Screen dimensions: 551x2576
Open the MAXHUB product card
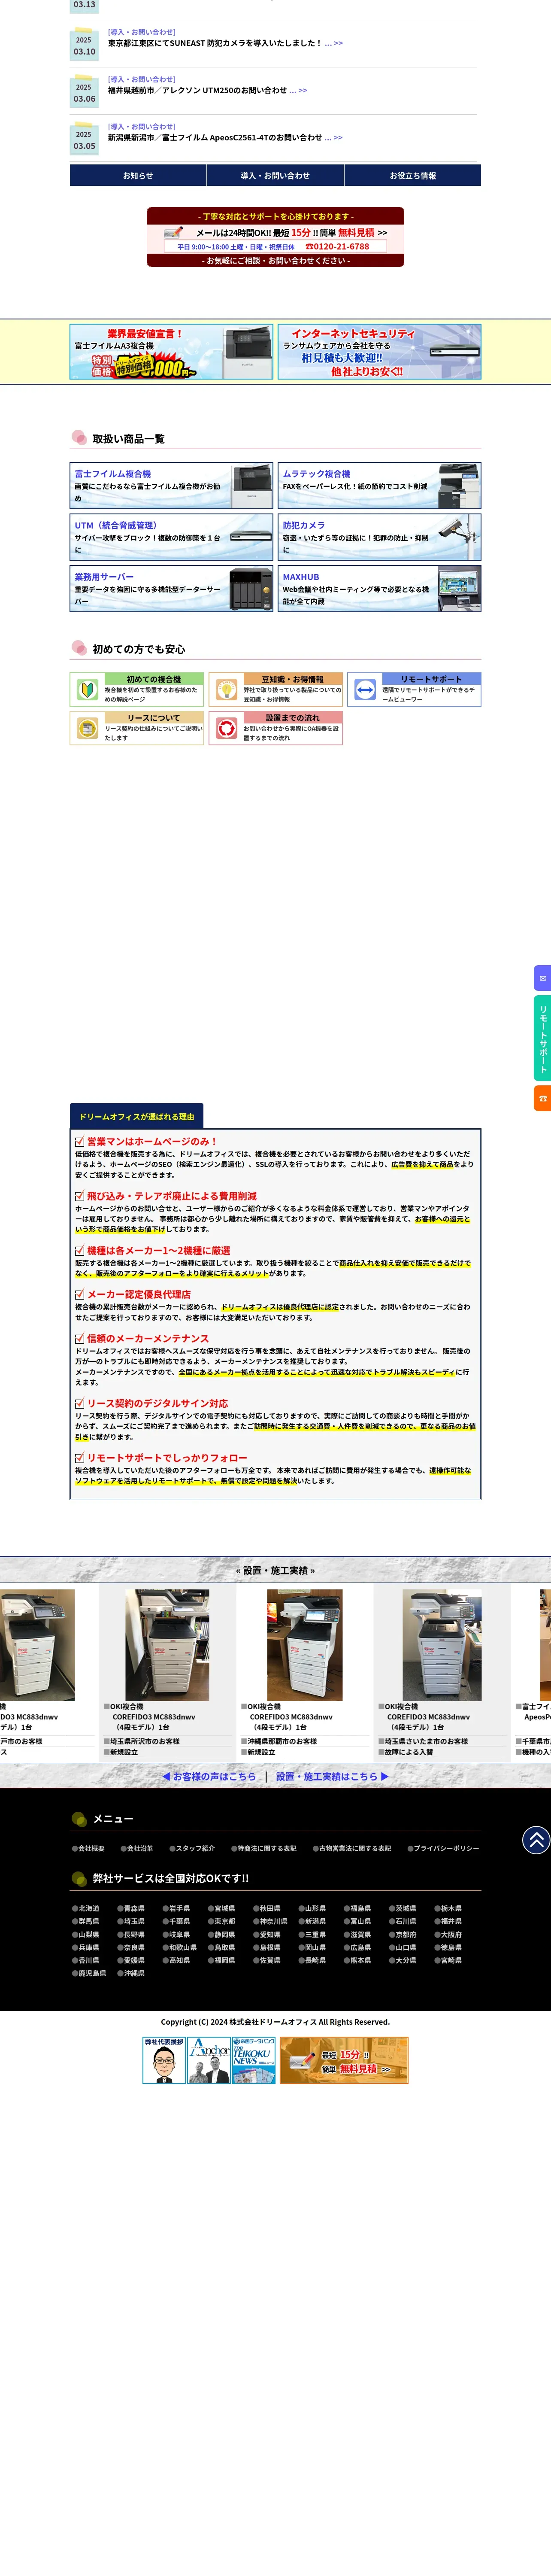pos(379,589)
